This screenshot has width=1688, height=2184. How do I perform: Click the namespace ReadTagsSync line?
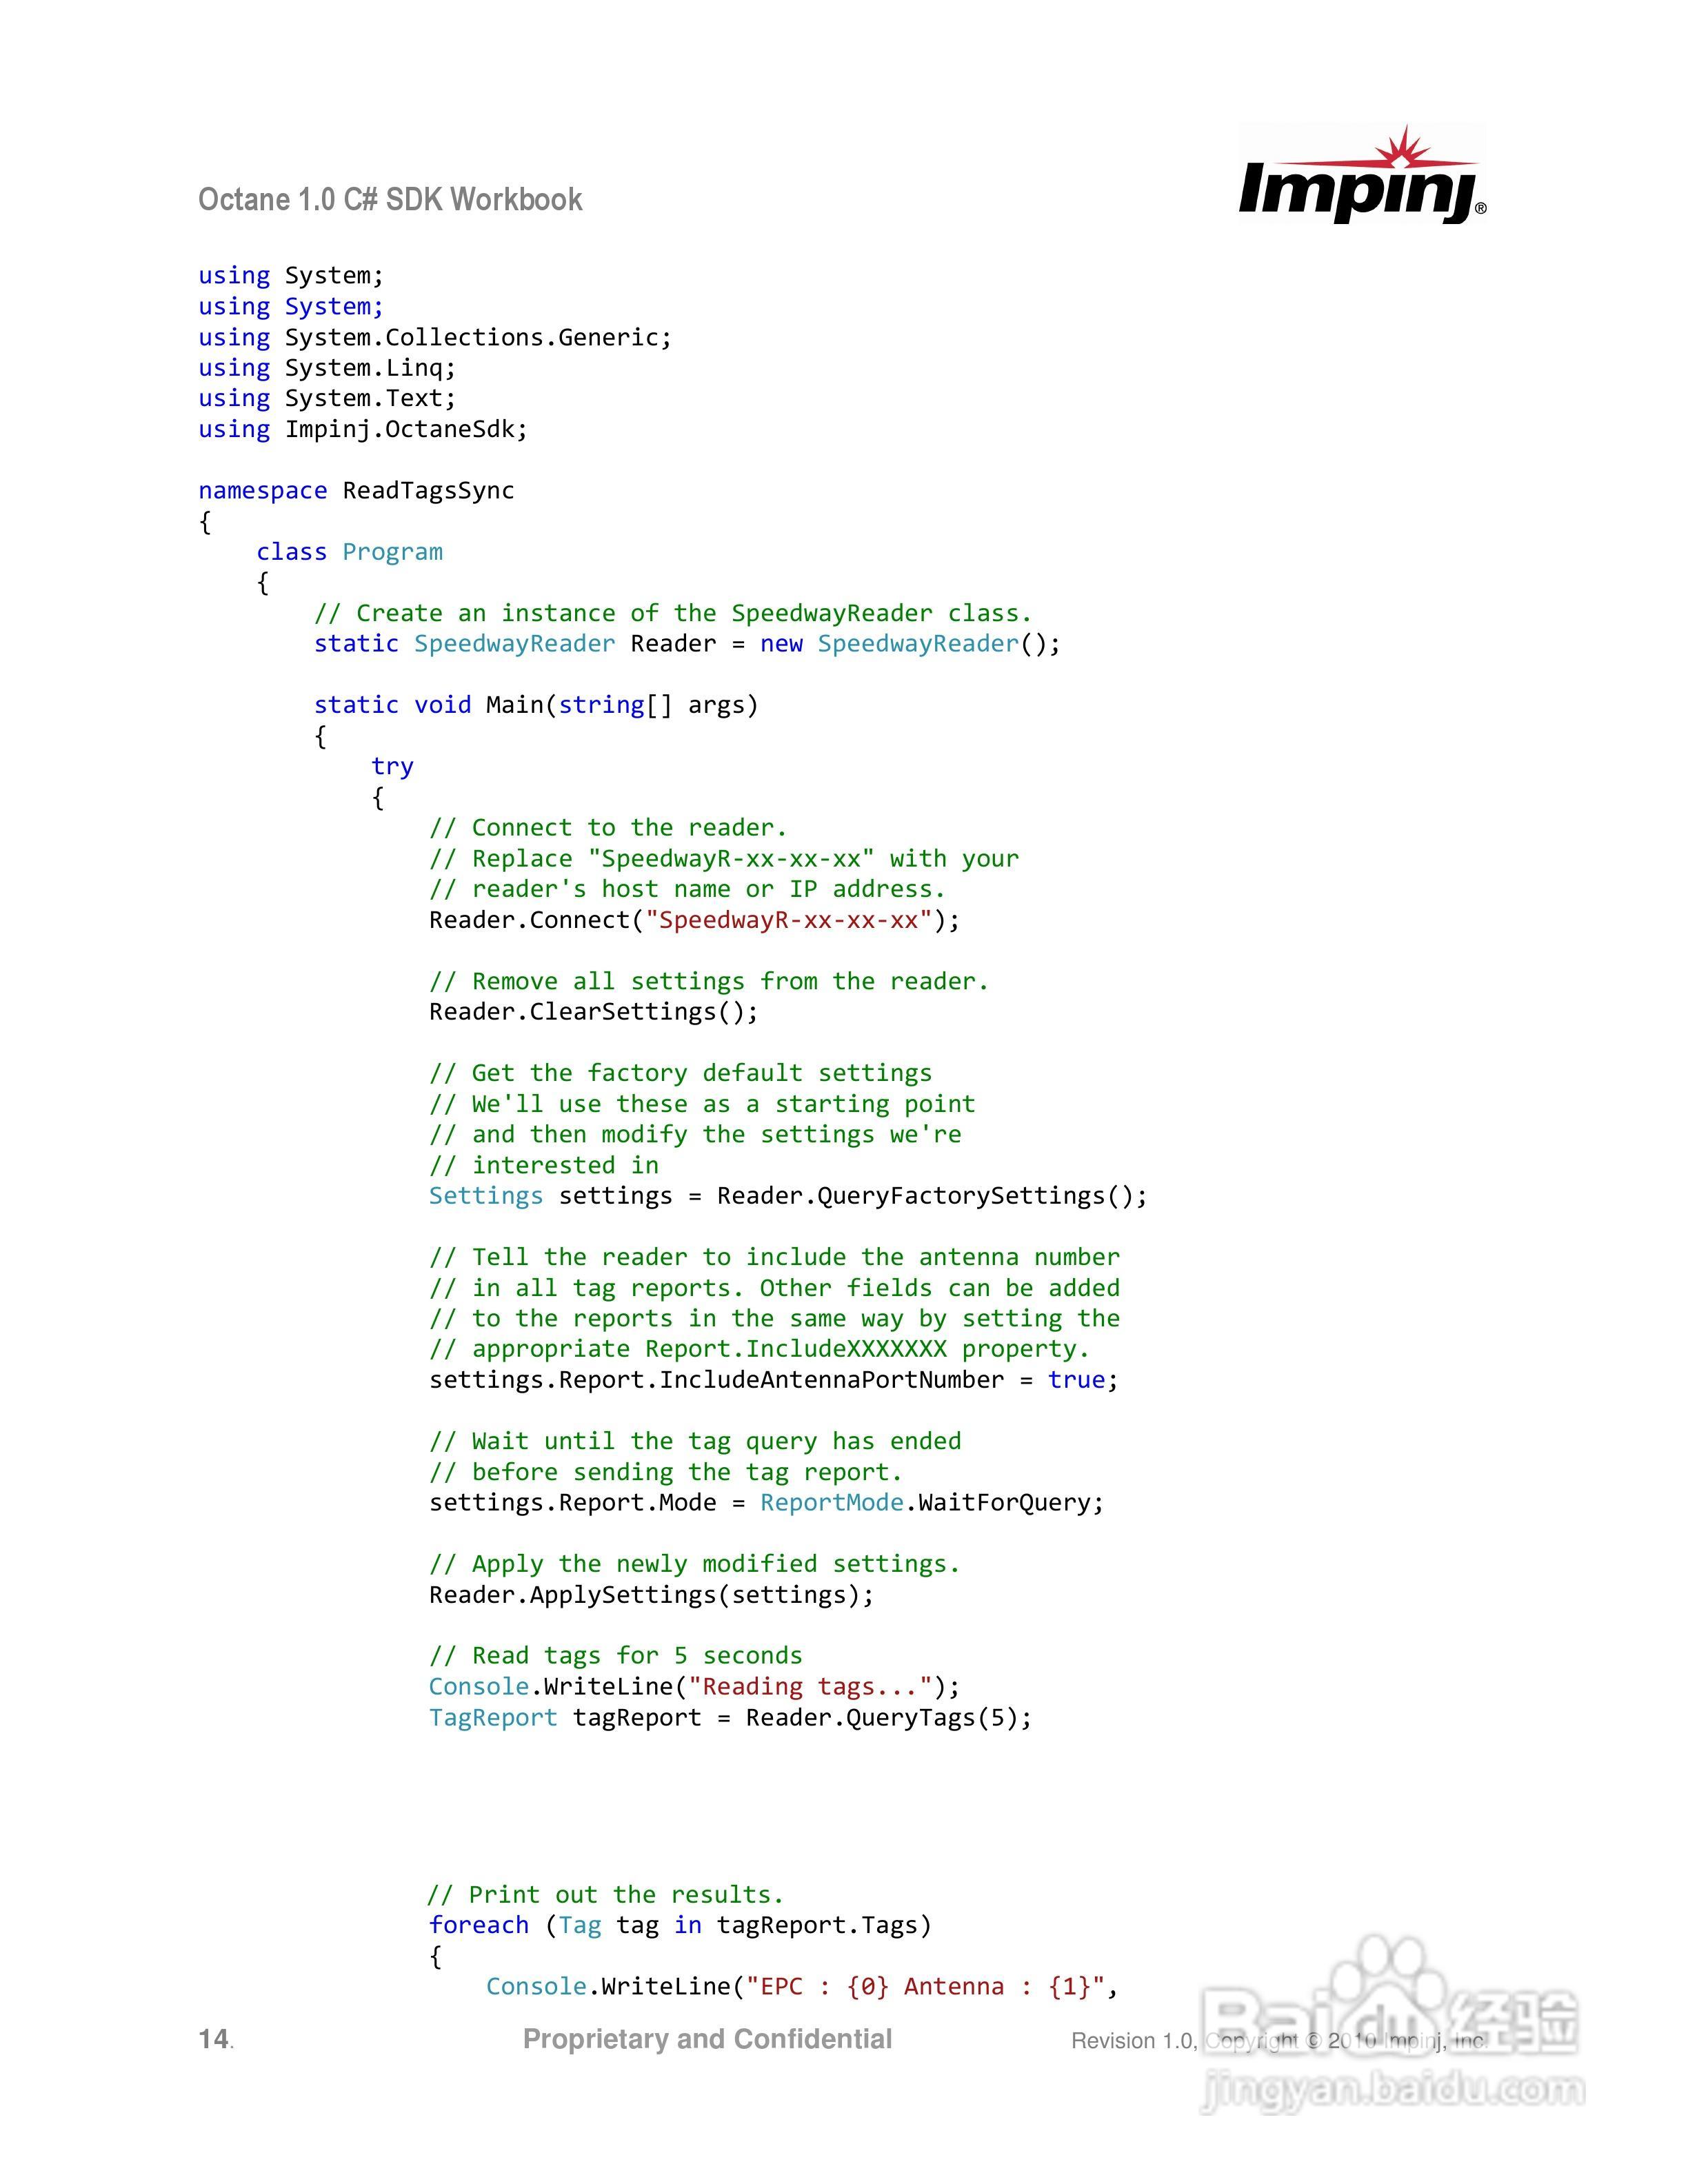(x=356, y=490)
